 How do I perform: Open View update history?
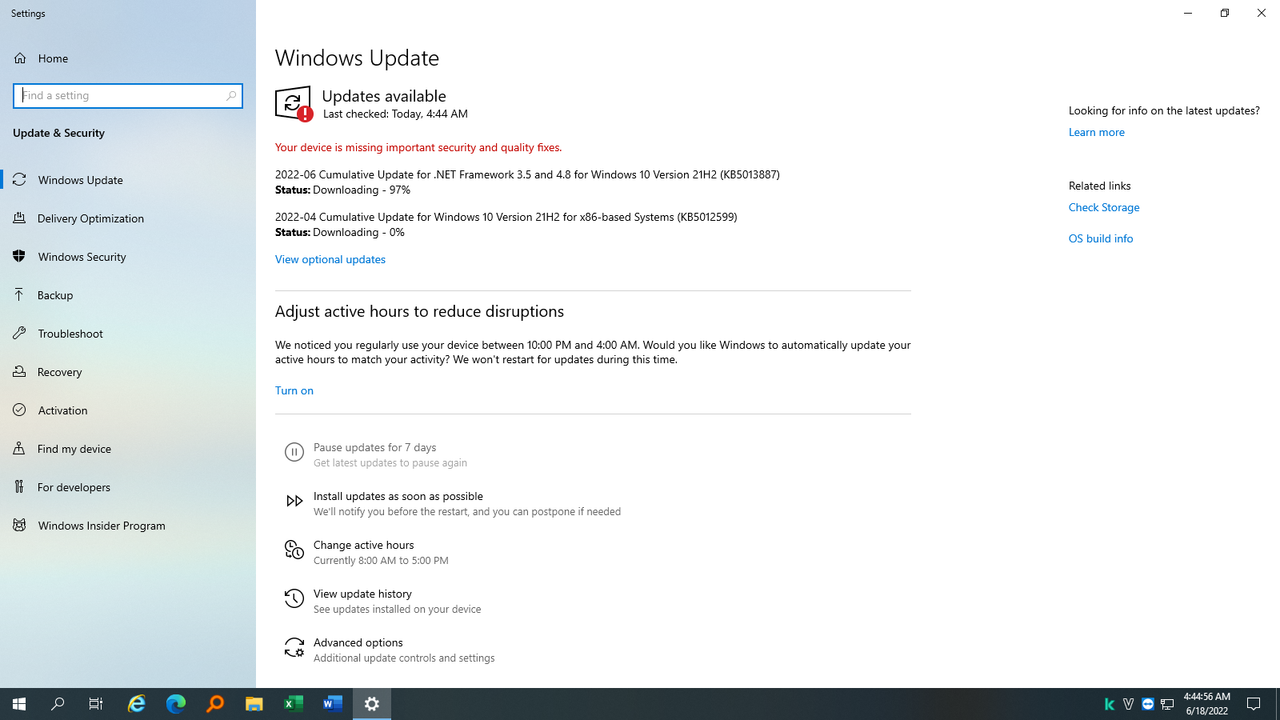pyautogui.click(x=397, y=601)
